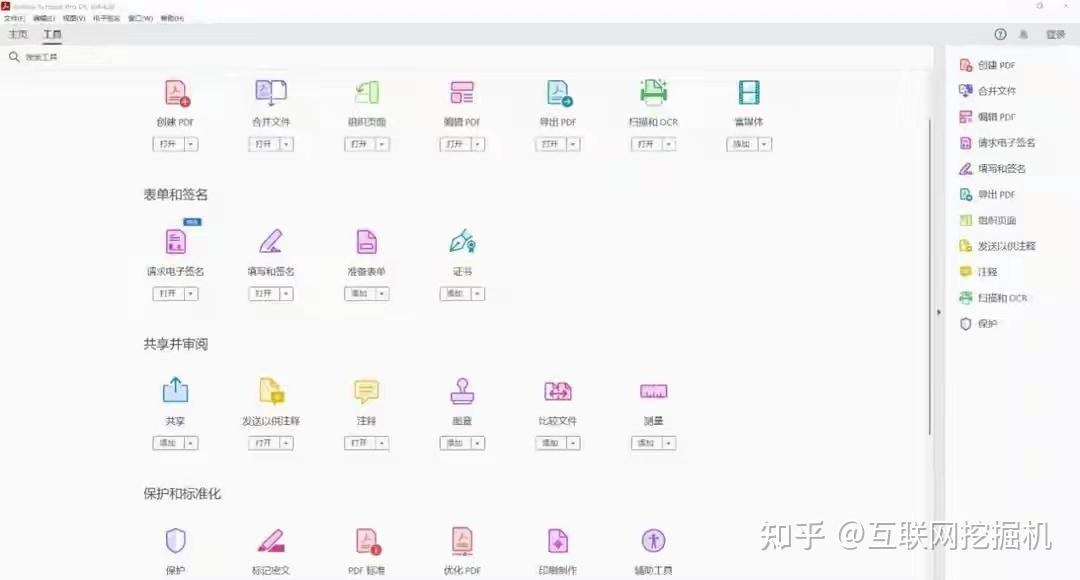Open the 文件 menu
The image size is (1080, 580).
coord(14,18)
